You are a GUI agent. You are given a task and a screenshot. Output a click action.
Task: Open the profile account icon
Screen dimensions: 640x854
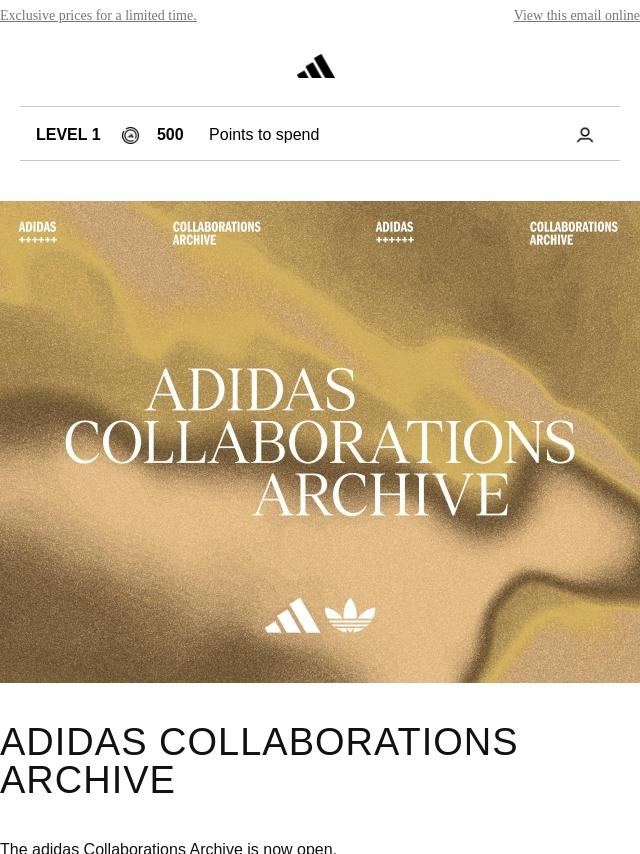point(584,135)
